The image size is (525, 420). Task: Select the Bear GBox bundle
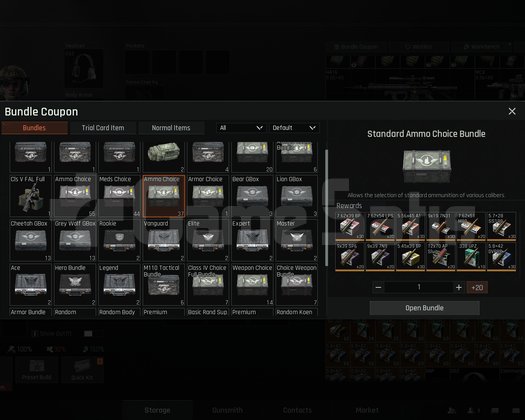252,196
